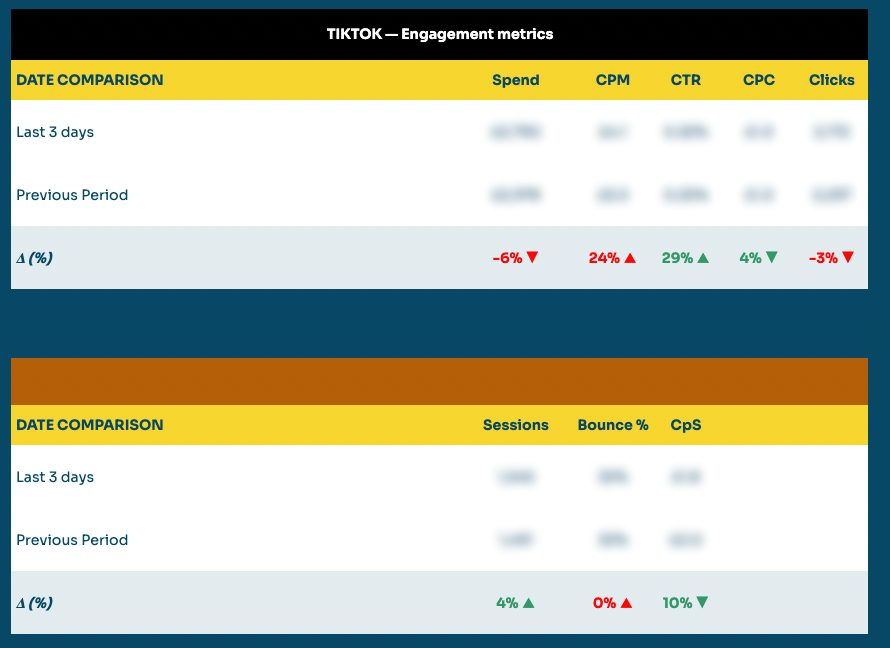Click the Spend column header
Viewport: 890px width, 648px height.
515,80
